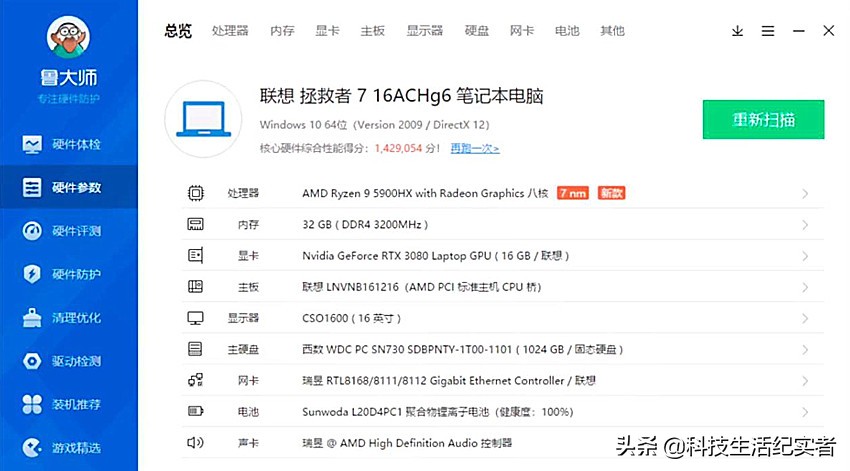Expand the 主板 row chevron
The height and width of the screenshot is (471, 850).
click(x=805, y=287)
